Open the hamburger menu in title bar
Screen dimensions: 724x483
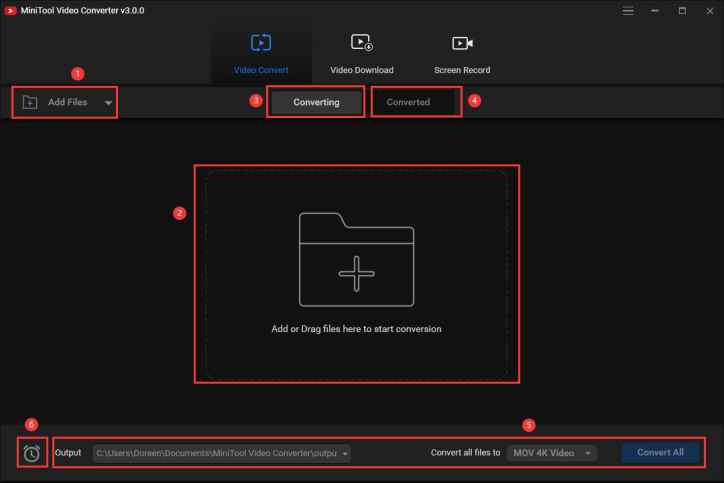point(628,11)
